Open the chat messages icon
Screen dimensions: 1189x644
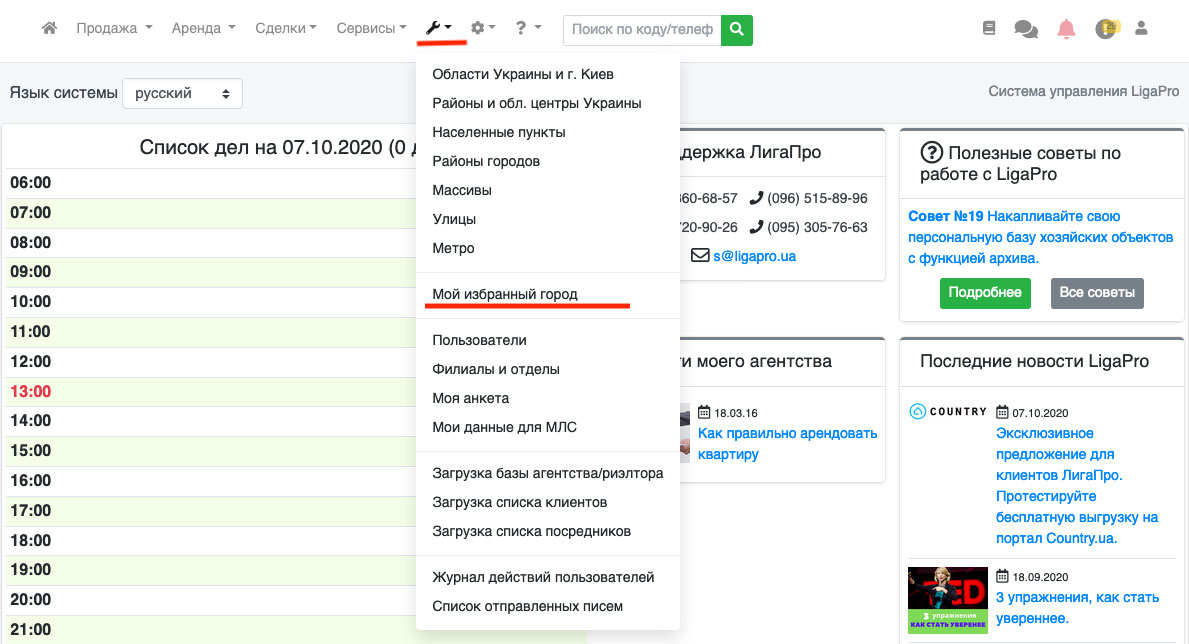click(1026, 29)
